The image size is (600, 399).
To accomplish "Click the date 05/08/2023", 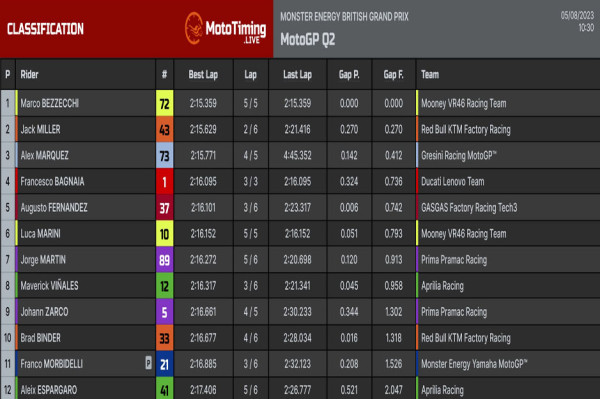I will pyautogui.click(x=577, y=15).
